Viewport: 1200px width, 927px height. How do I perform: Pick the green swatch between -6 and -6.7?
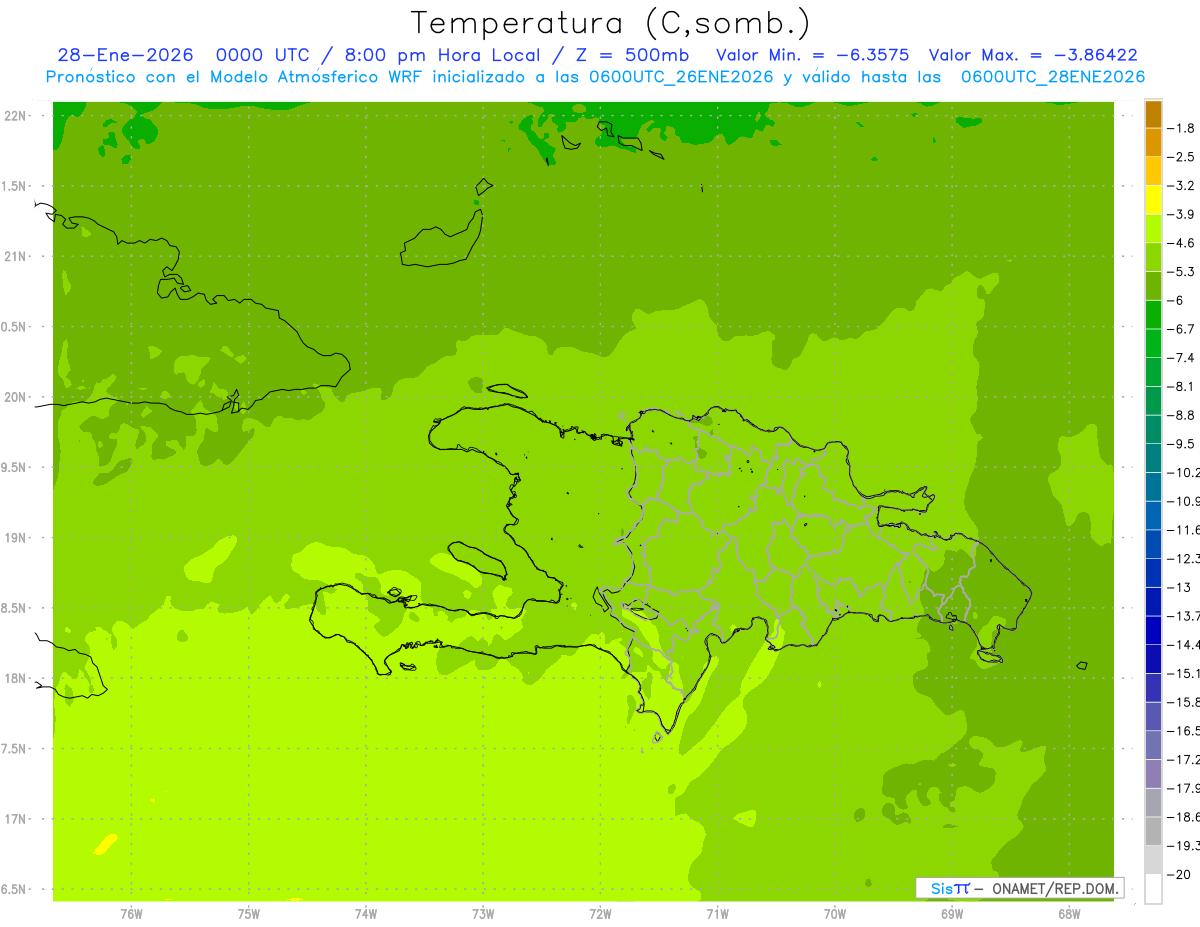1153,315
